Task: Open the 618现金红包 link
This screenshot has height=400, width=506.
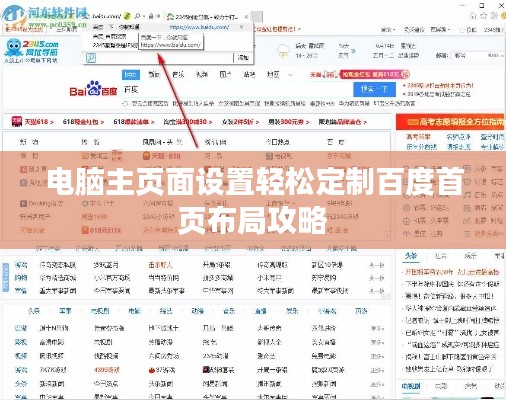Action: tap(83, 122)
